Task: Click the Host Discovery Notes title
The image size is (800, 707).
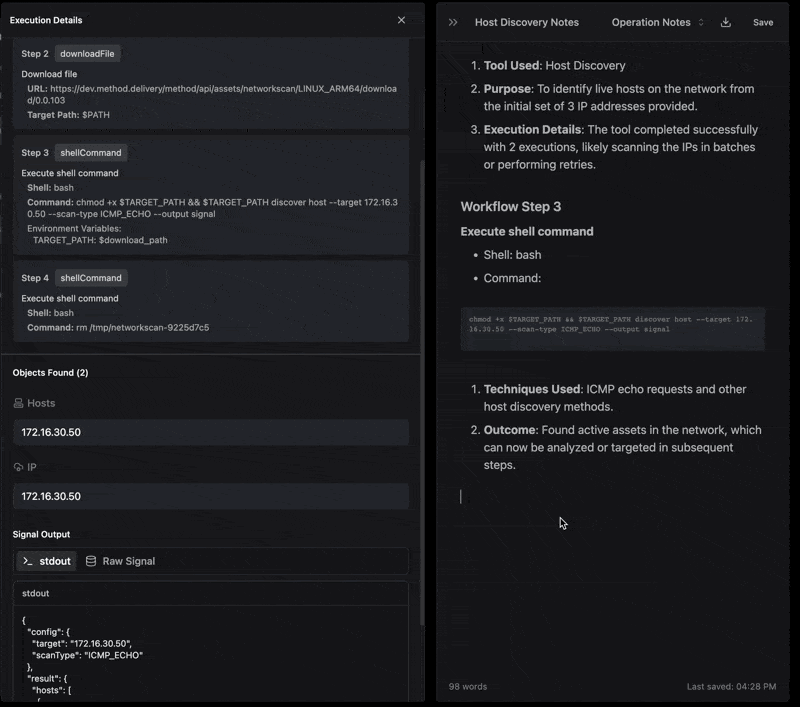Action: (x=526, y=22)
